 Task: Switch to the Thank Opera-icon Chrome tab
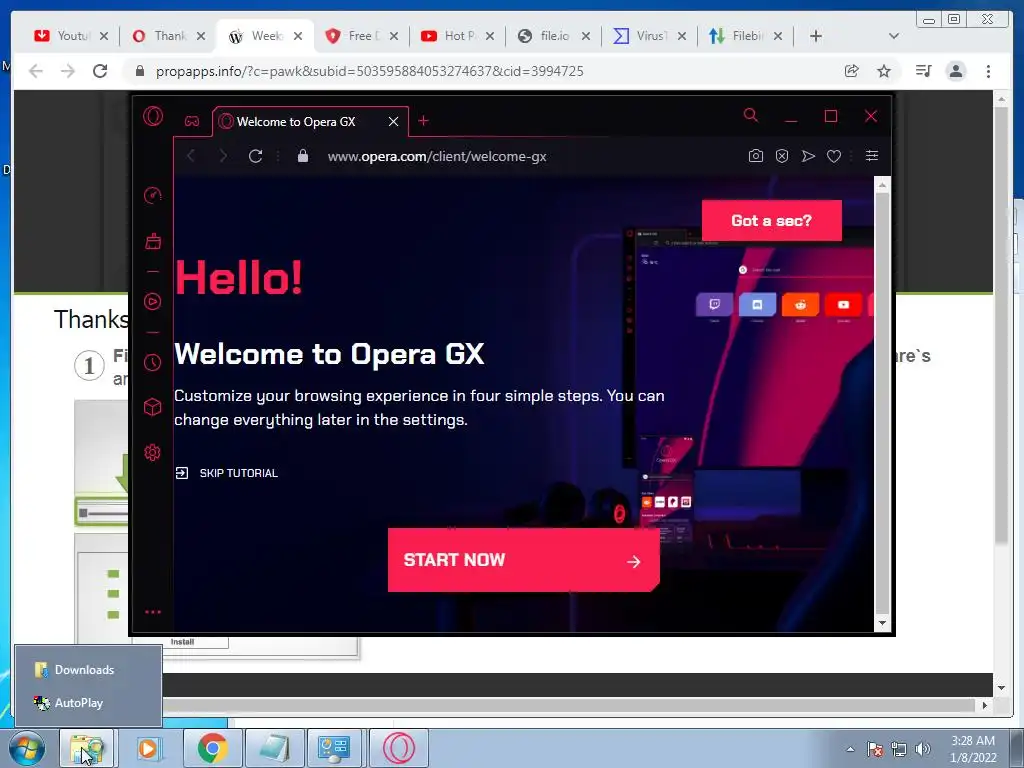(x=169, y=36)
